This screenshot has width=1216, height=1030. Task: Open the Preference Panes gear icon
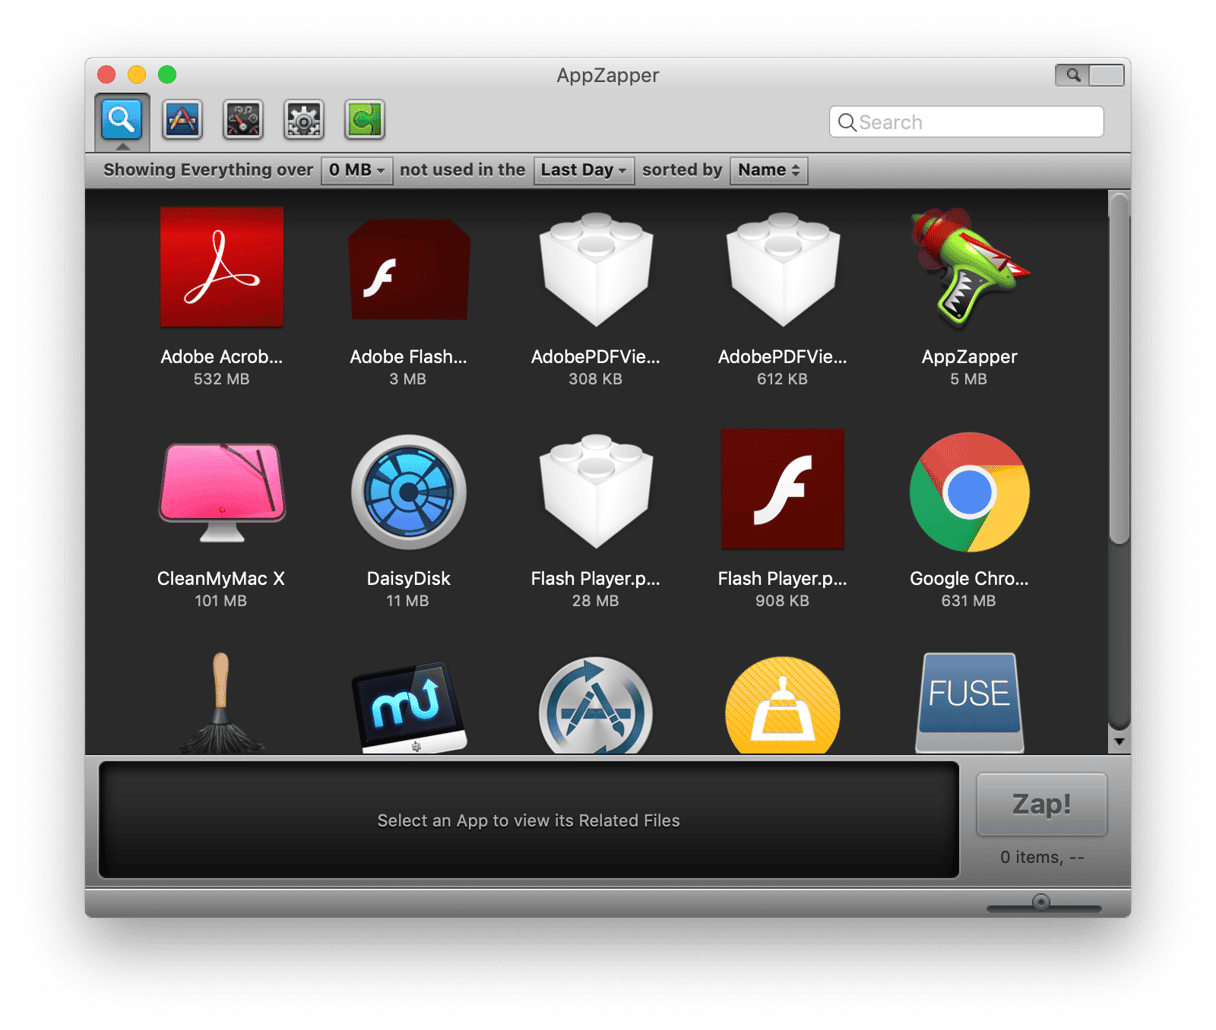coord(304,120)
